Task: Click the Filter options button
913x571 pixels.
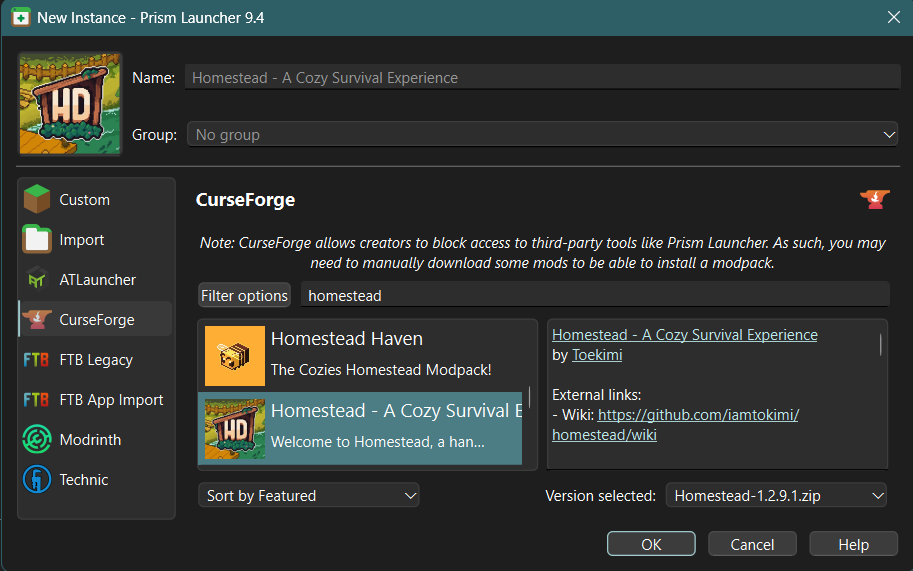Action: coord(244,296)
